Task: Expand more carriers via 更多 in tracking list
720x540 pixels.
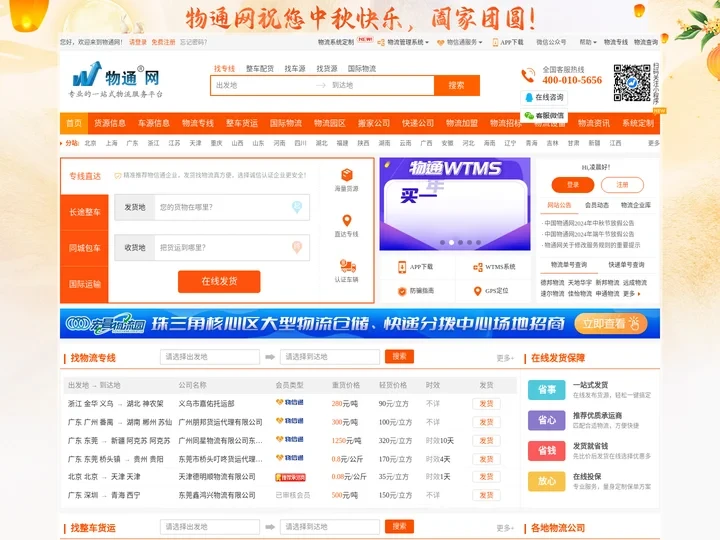Action: pyautogui.click(x=631, y=294)
